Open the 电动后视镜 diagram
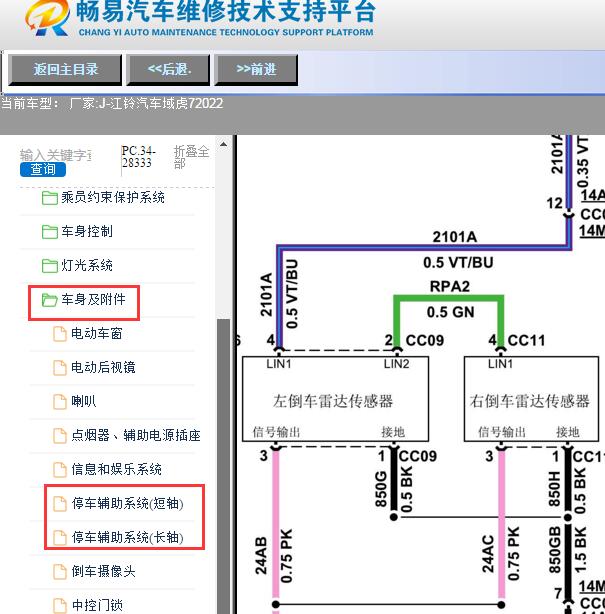The image size is (605, 614). tap(103, 367)
